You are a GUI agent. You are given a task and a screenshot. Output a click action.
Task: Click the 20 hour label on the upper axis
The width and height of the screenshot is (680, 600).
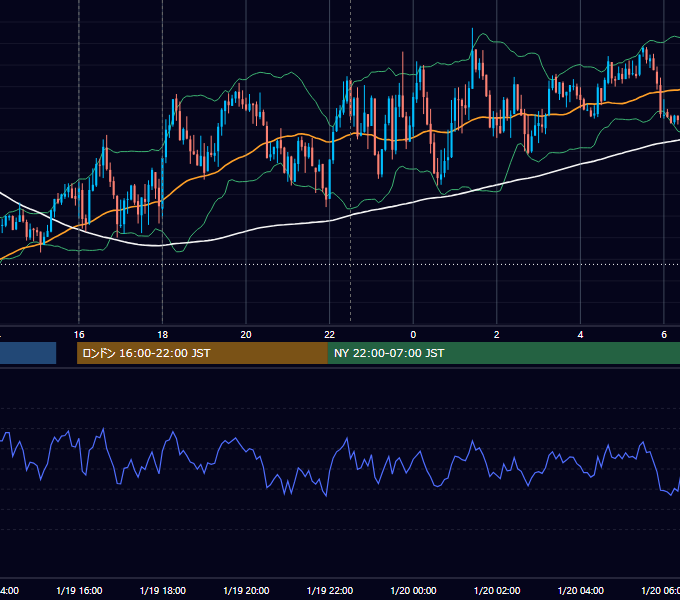[246, 335]
